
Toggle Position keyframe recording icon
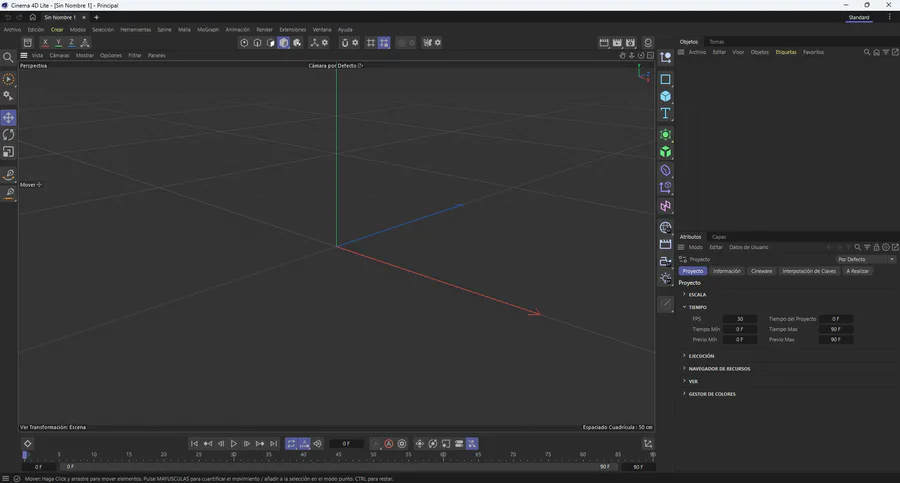pyautogui.click(x=420, y=444)
